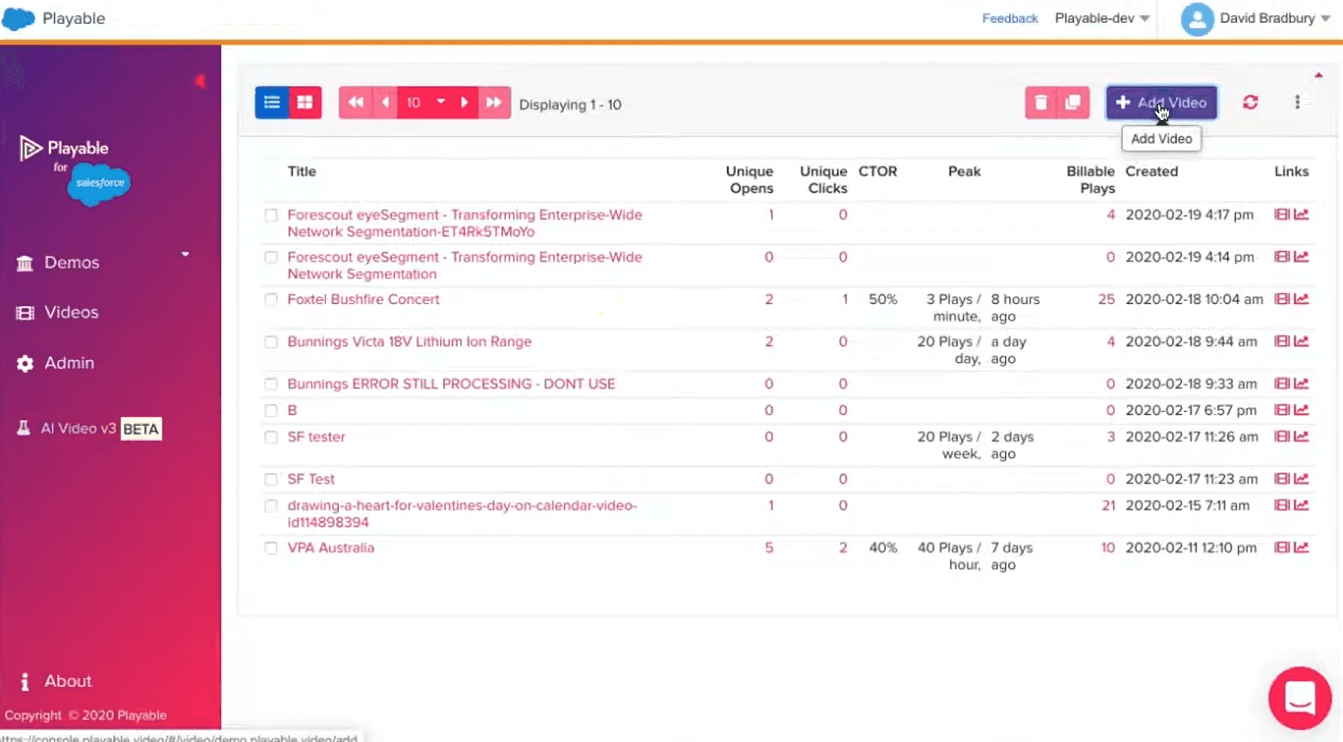The width and height of the screenshot is (1343, 742).
Task: Open the Foxtel Bushfire Concert video link
Action: (x=363, y=299)
